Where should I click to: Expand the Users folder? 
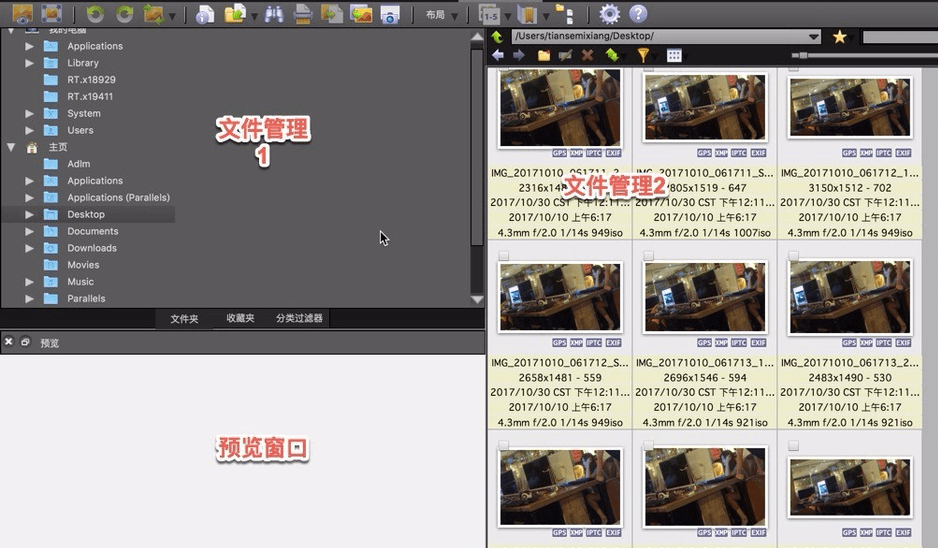29,130
